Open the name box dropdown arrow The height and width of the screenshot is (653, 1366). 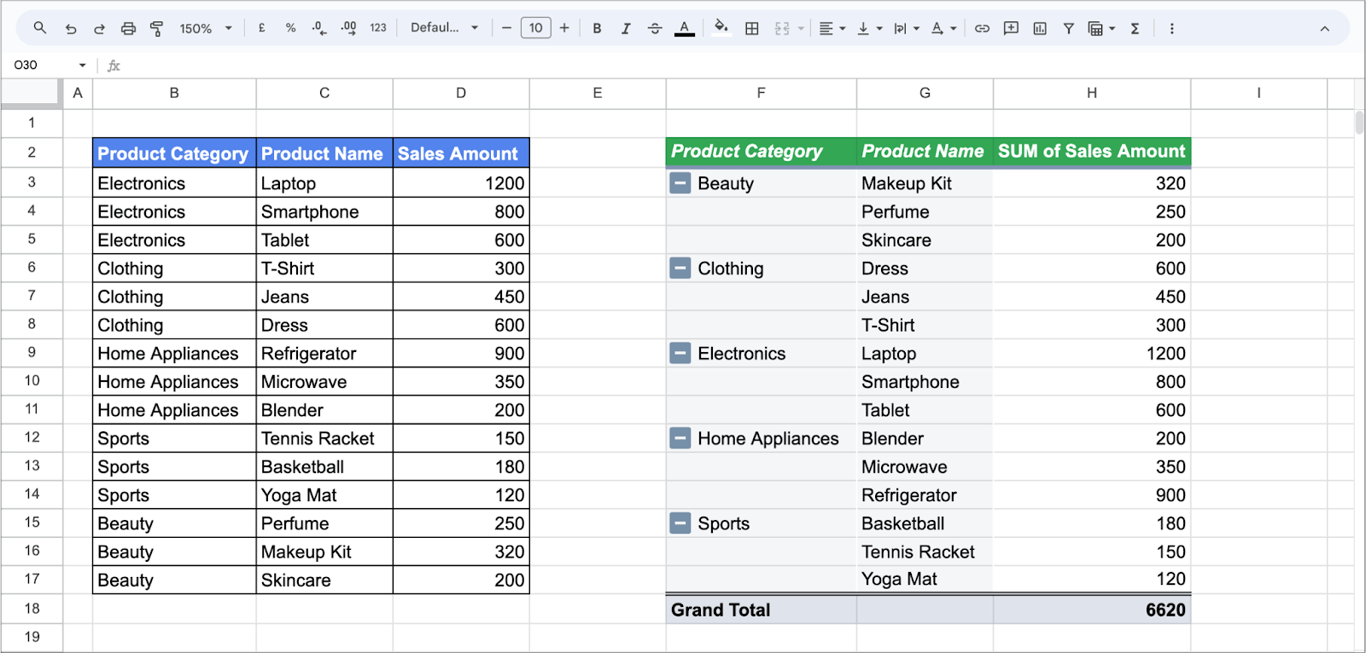pos(82,65)
